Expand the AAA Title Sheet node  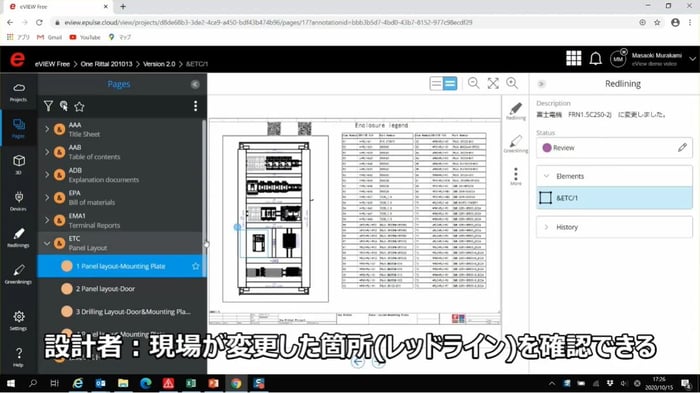(47, 129)
